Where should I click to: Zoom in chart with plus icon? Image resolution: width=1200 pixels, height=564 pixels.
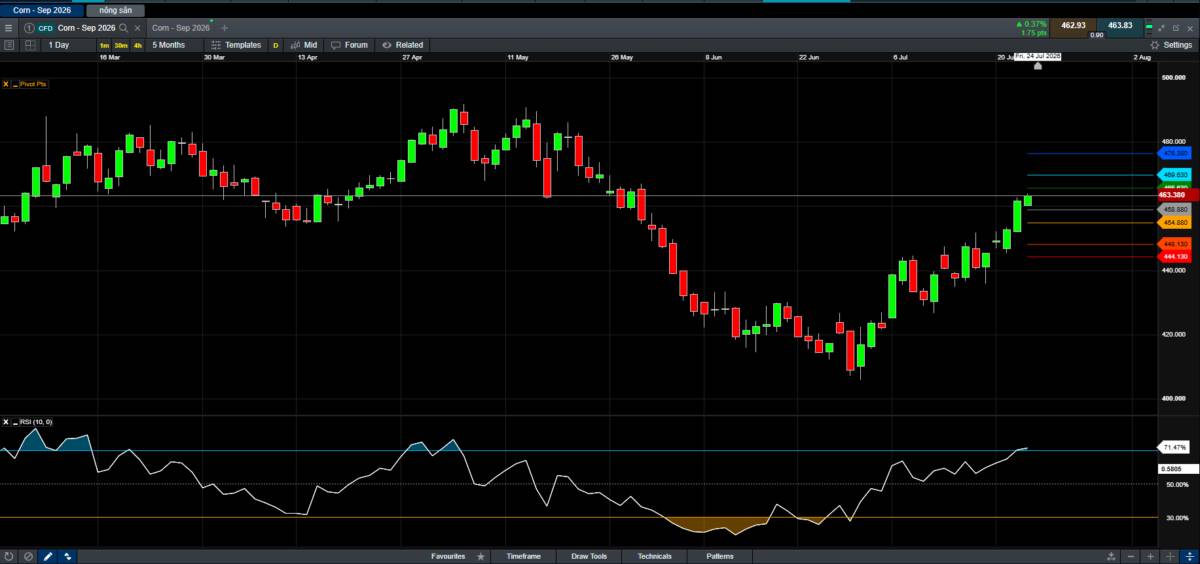[1150, 556]
